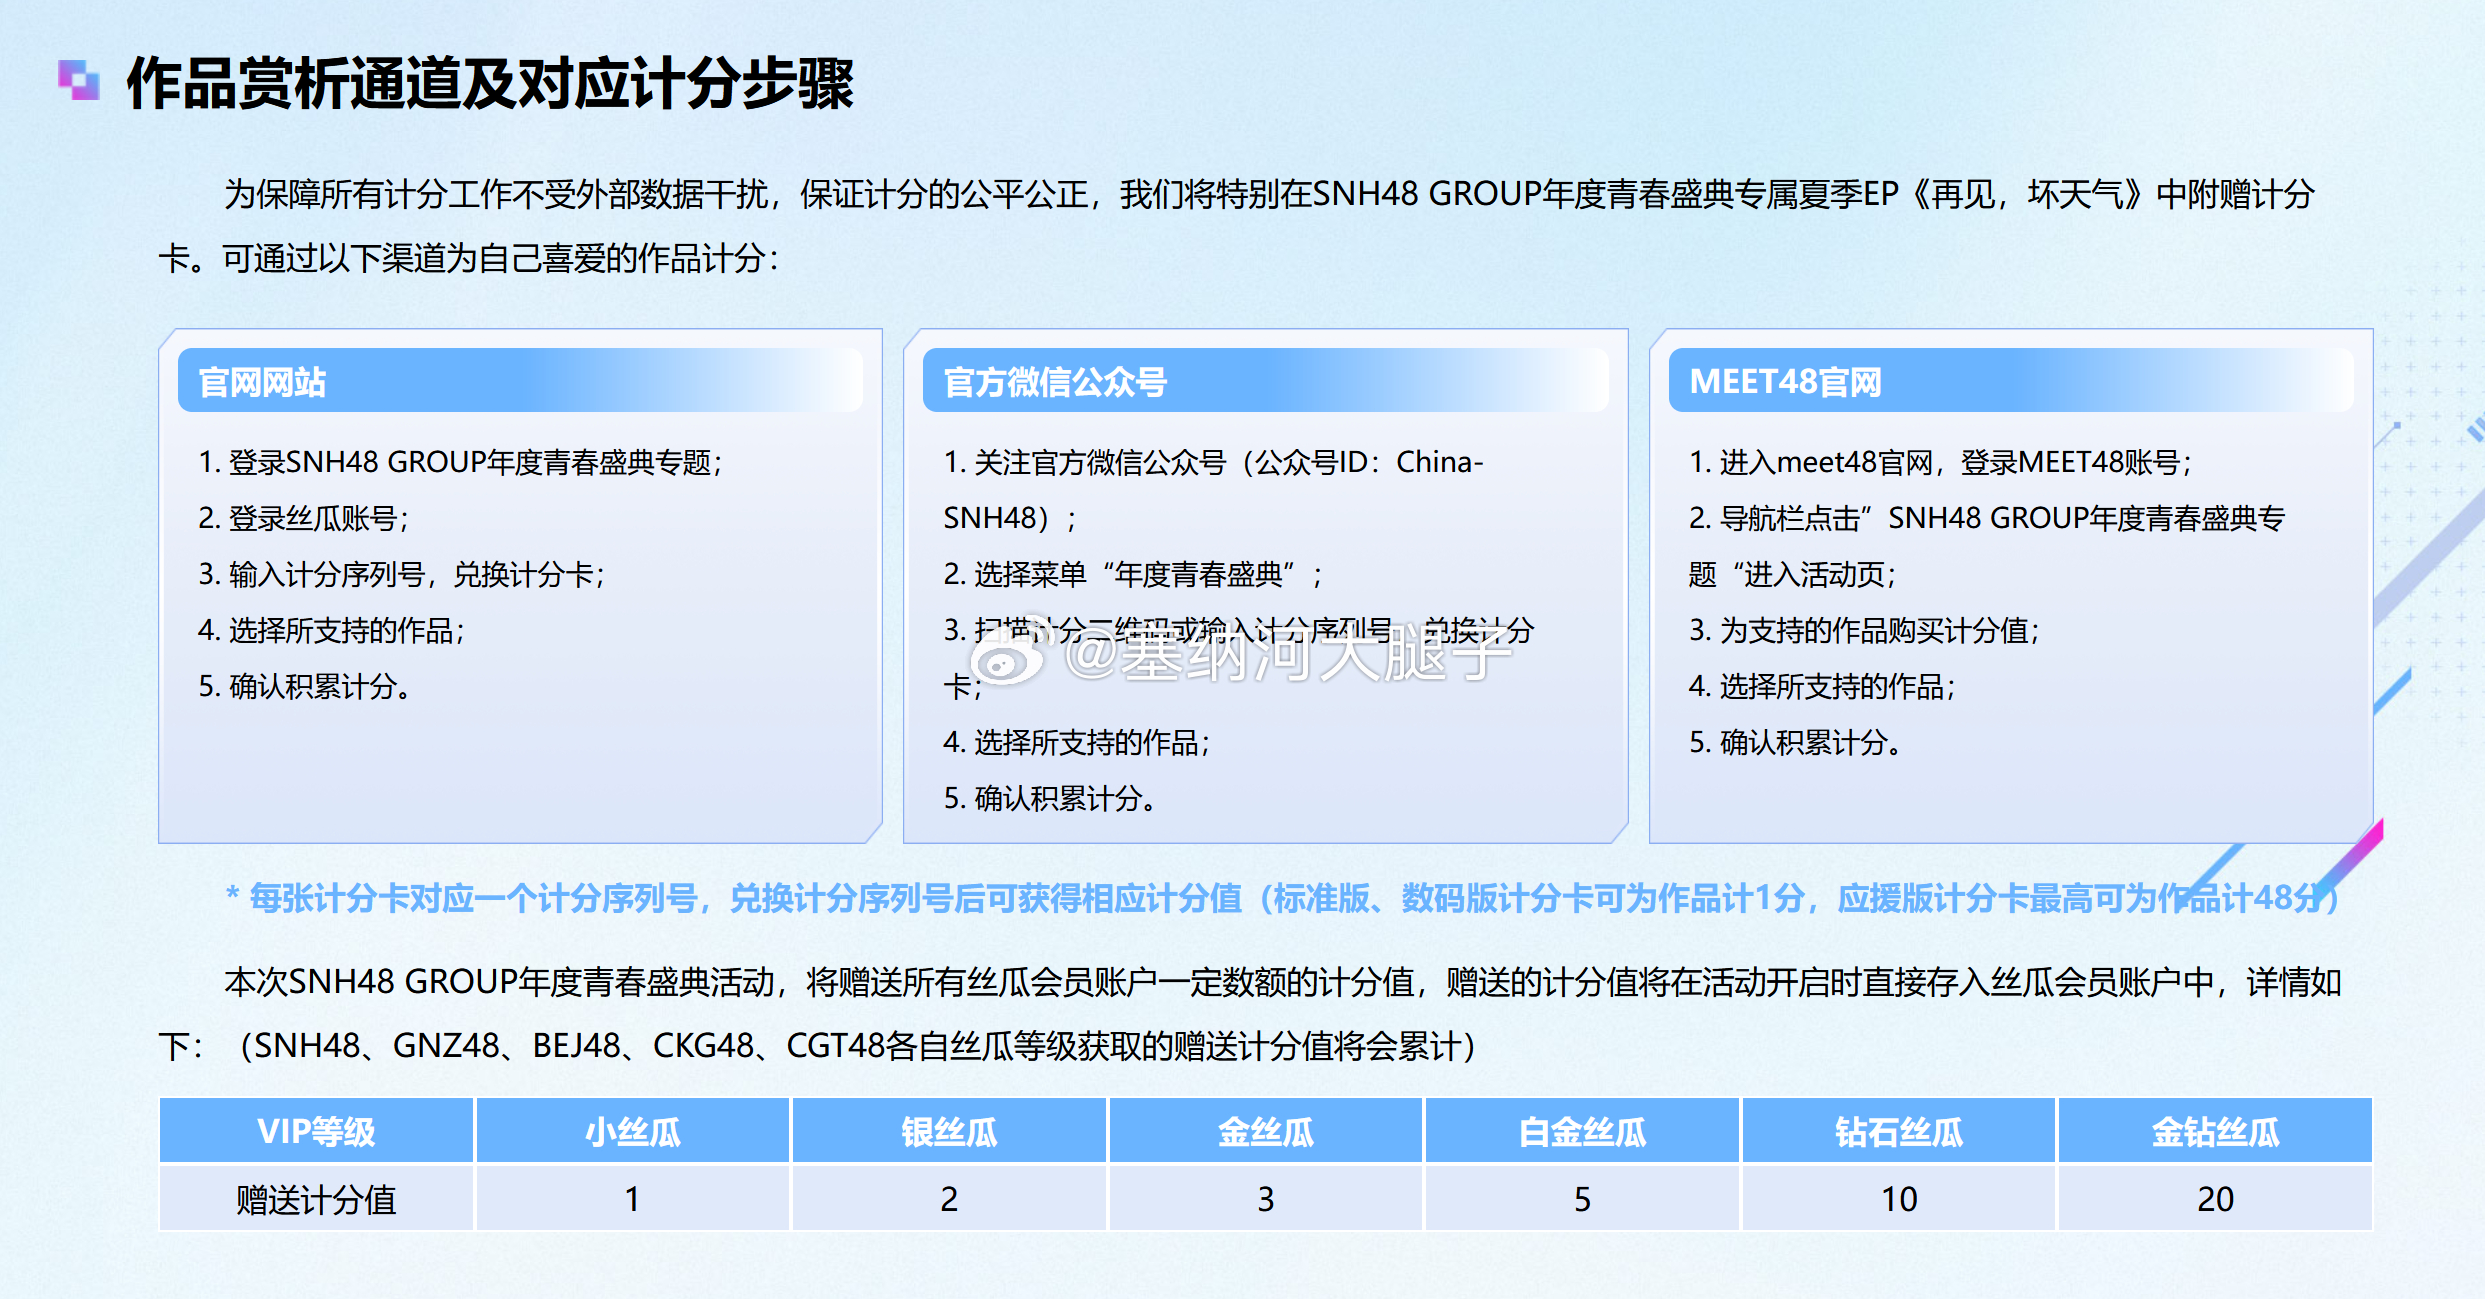Click step 1. 关注官方微信公众号

point(1214,490)
